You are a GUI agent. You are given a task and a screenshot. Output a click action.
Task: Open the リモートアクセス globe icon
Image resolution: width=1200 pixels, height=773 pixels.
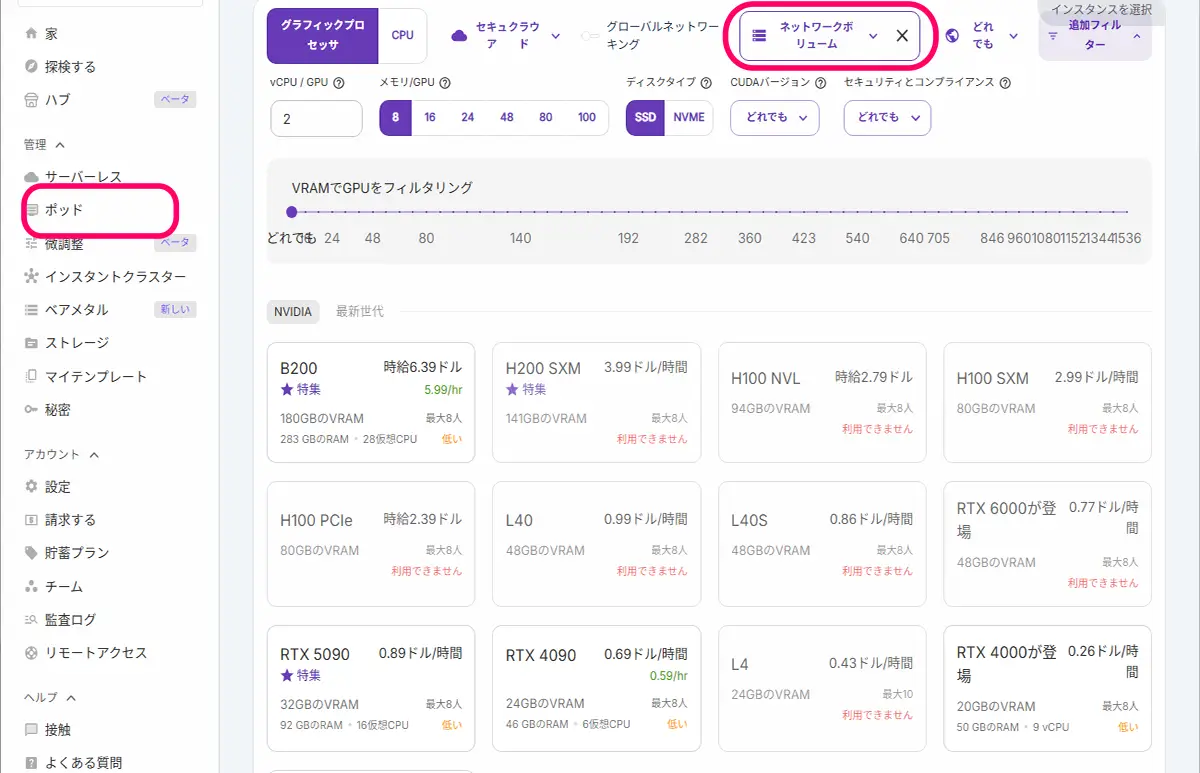click(x=31, y=653)
